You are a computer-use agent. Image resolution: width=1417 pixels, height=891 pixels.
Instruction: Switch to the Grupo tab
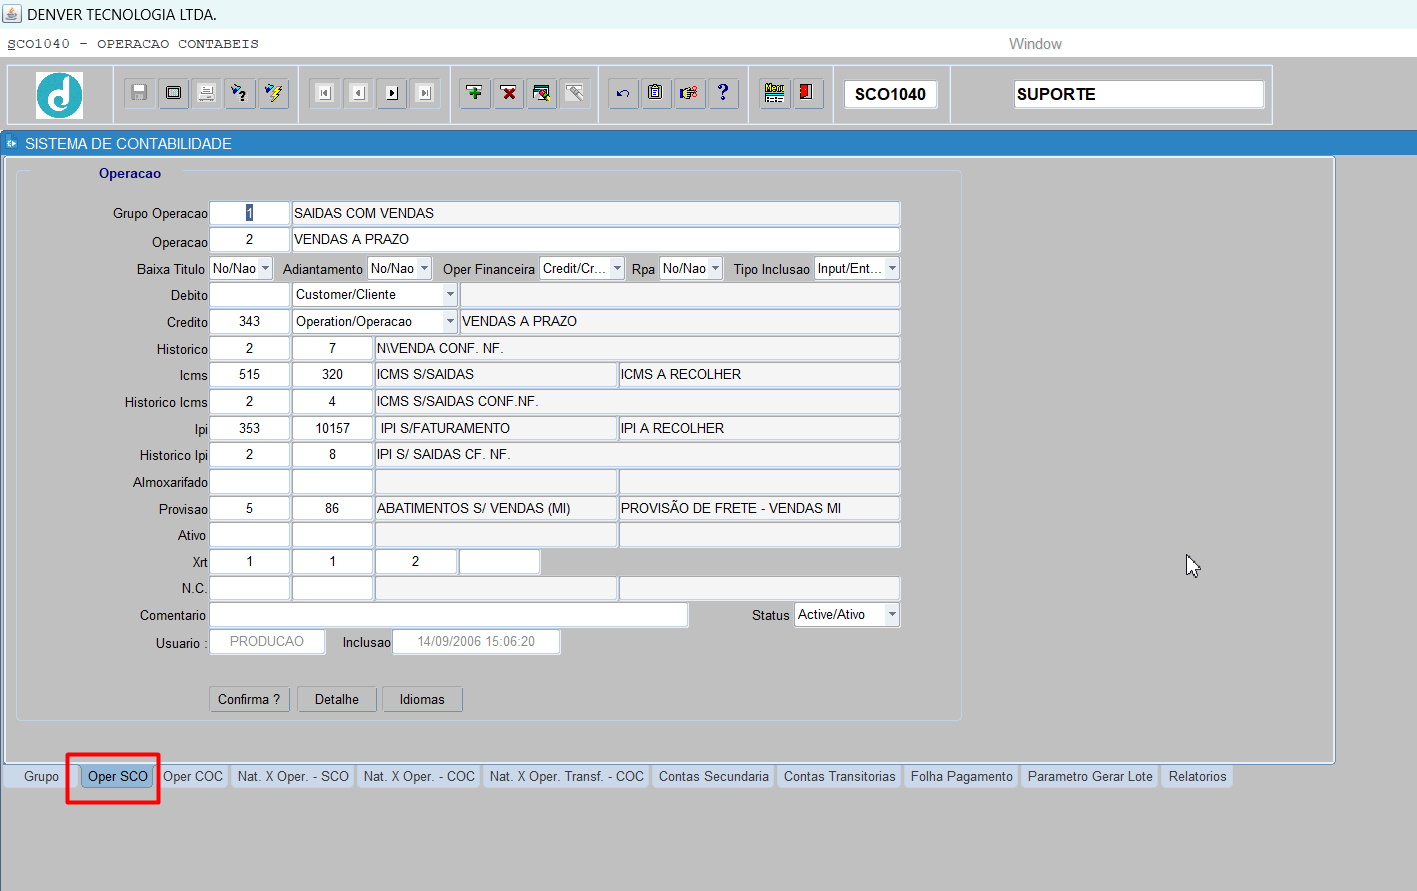click(x=41, y=776)
